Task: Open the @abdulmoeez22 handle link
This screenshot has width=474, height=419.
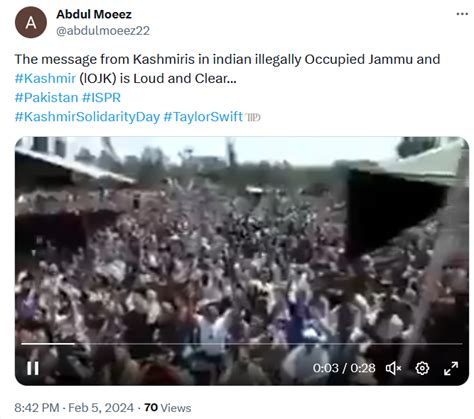Action: [x=103, y=31]
